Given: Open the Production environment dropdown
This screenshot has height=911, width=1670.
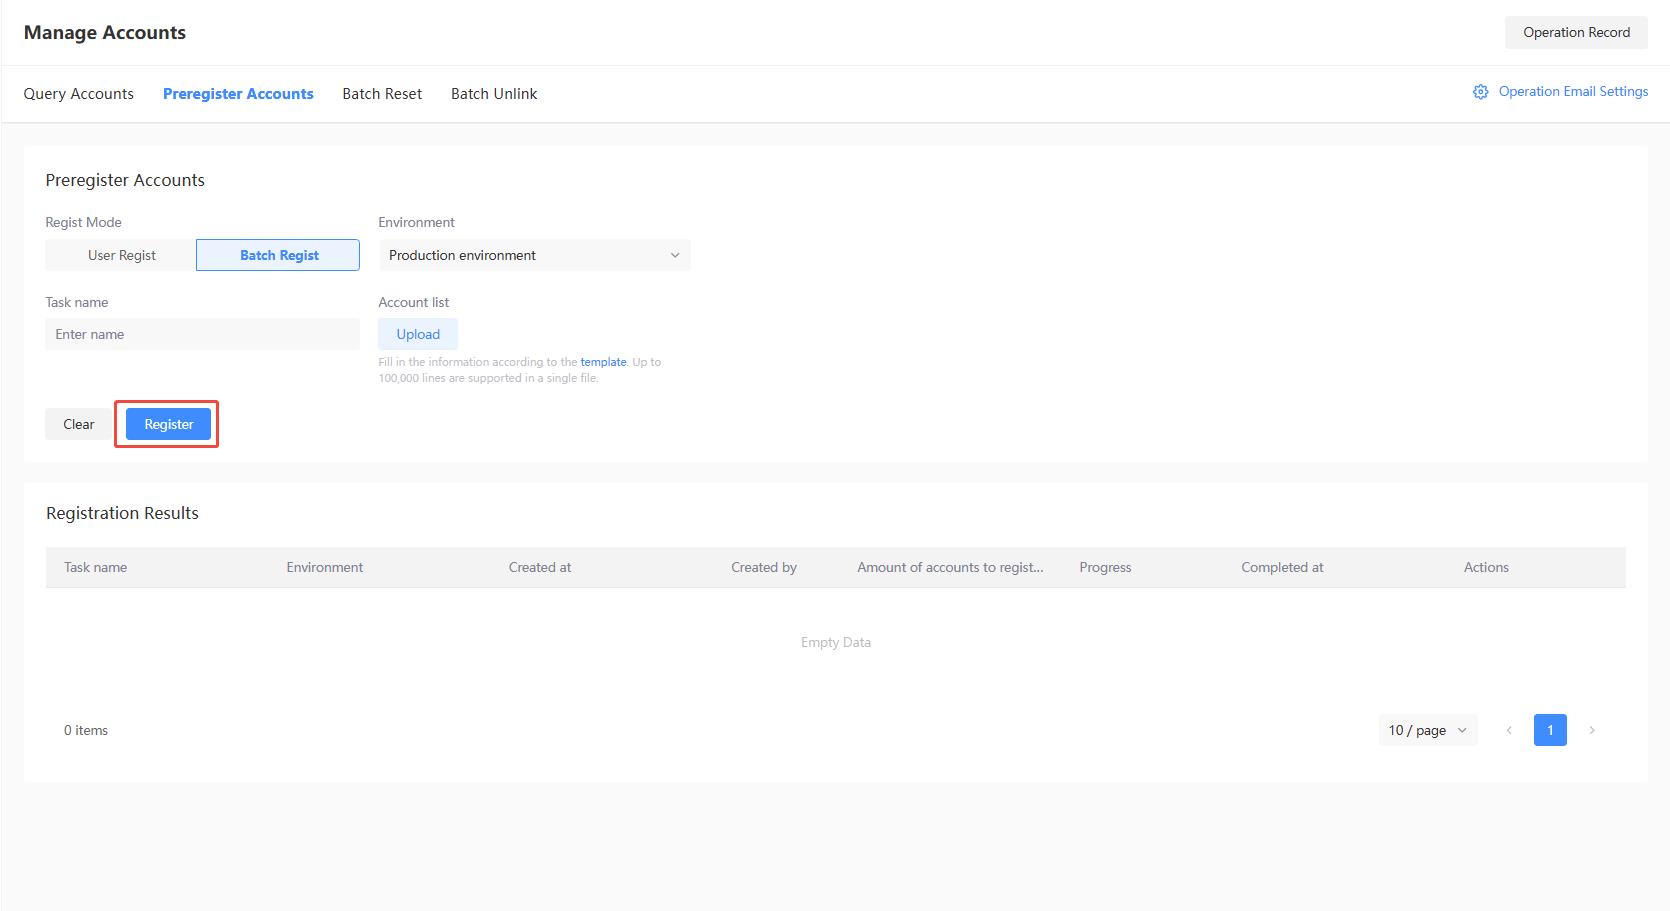Looking at the screenshot, I should (534, 255).
